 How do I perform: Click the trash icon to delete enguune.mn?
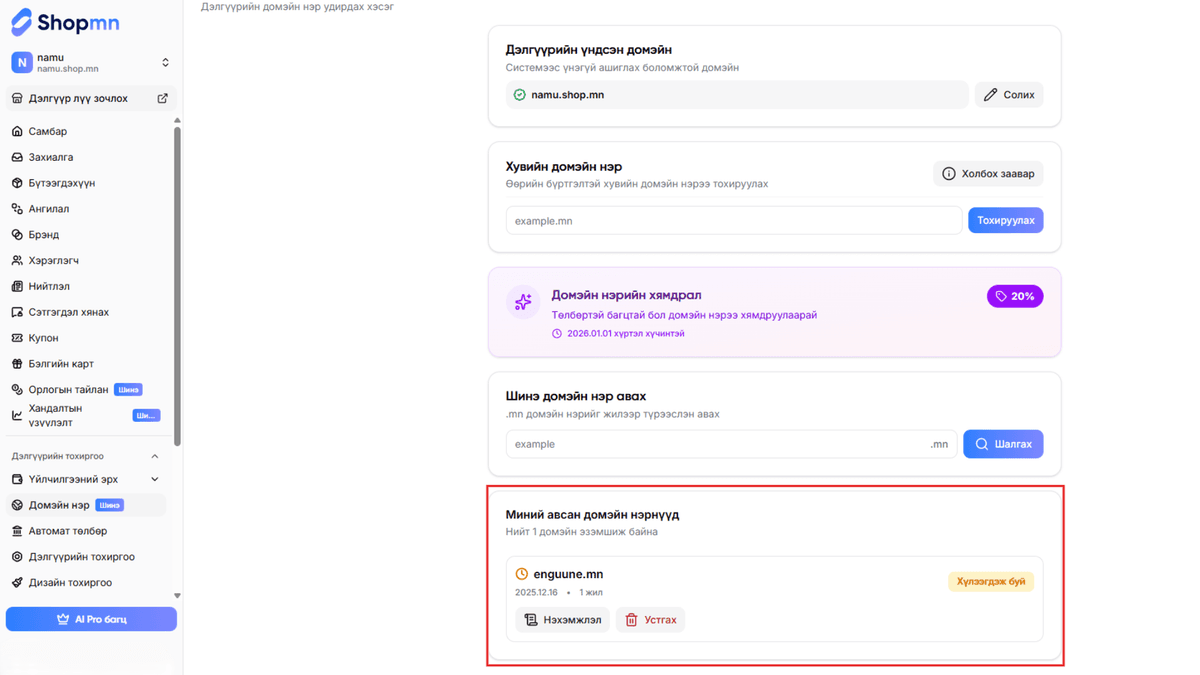(631, 620)
